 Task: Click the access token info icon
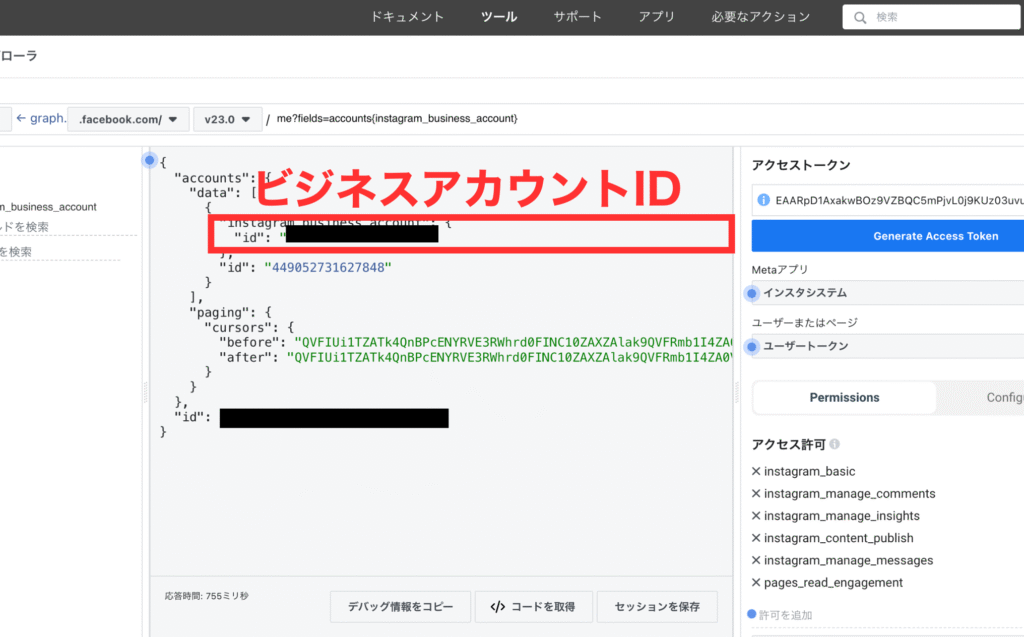coord(763,200)
